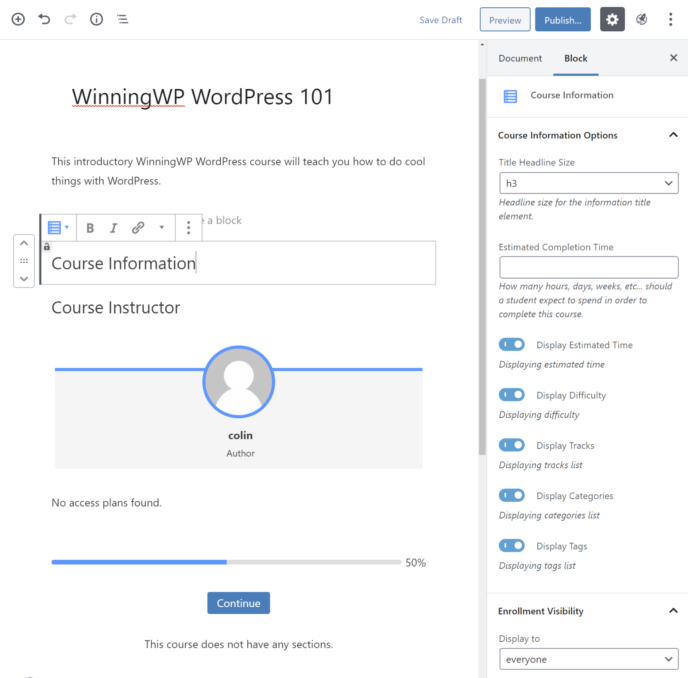Toggle Display Categories switch

(x=512, y=495)
